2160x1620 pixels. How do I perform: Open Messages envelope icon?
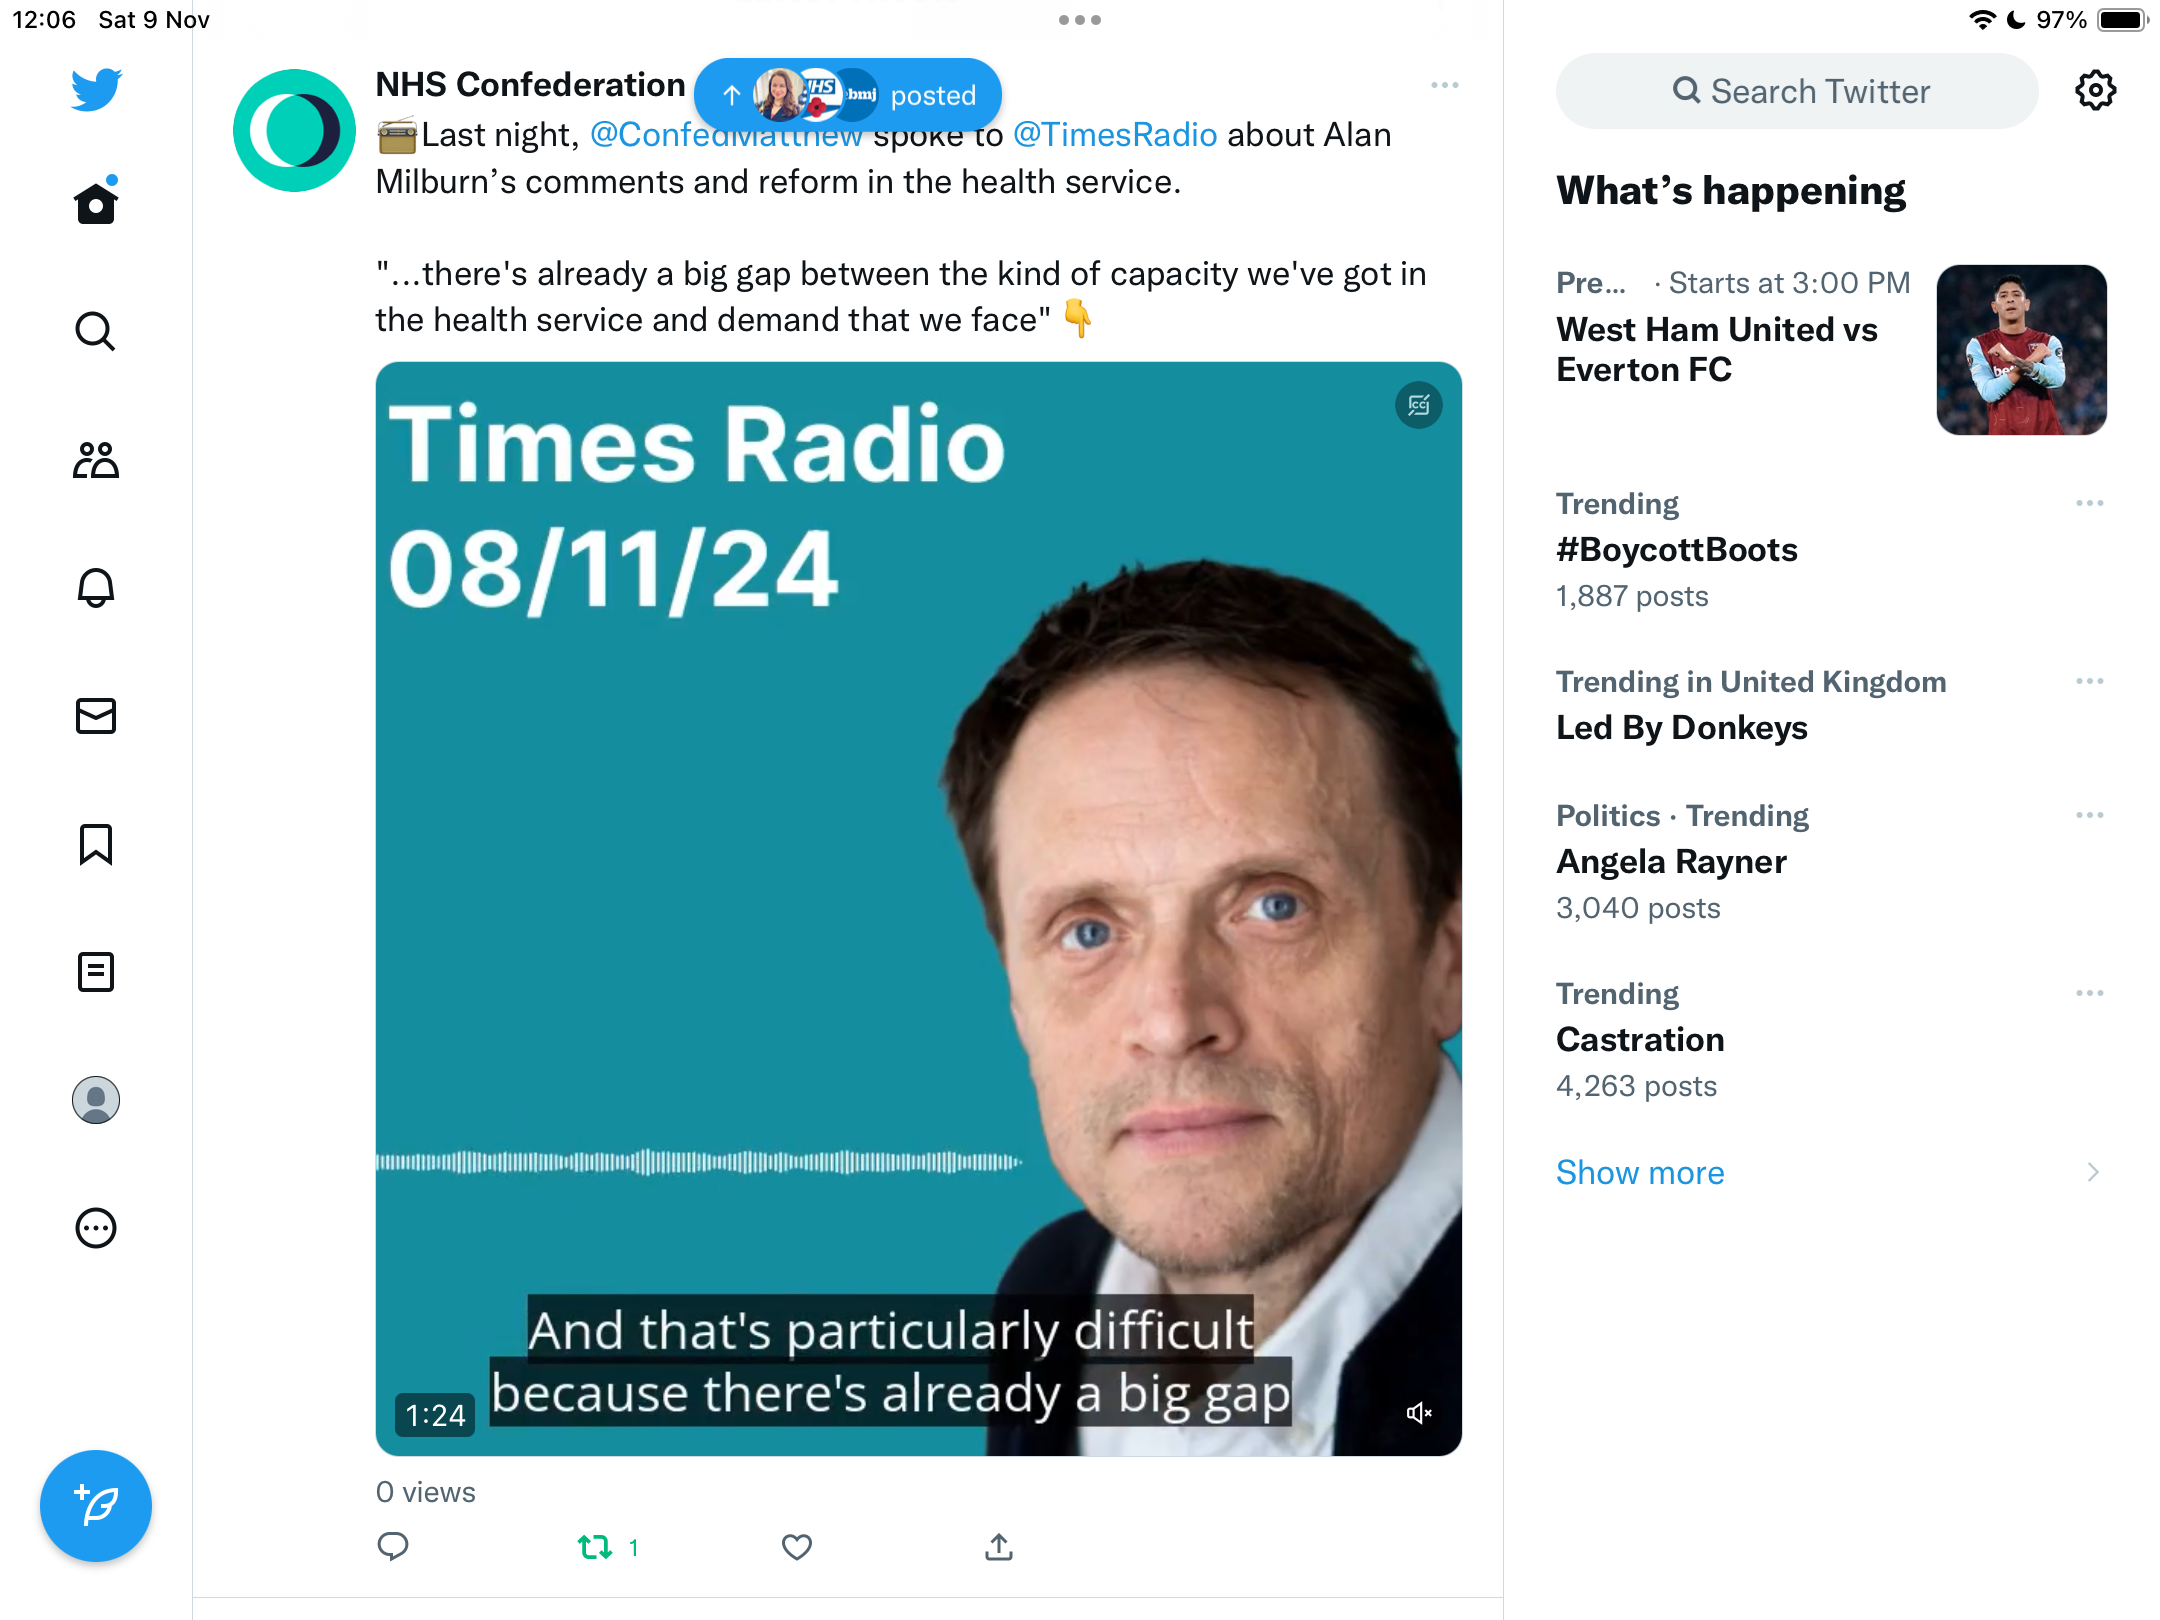pos(96,716)
